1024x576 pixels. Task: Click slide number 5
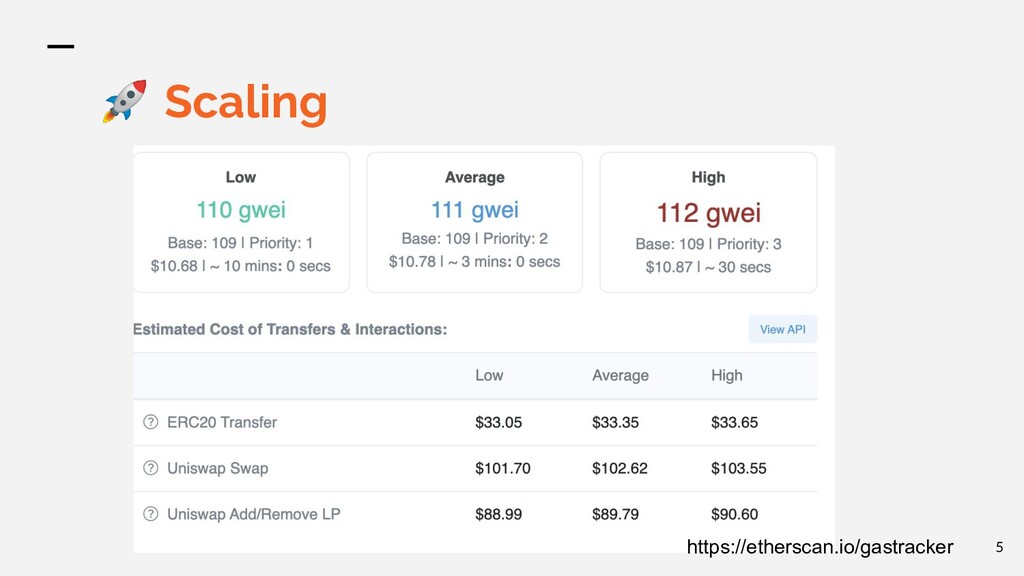point(997,547)
